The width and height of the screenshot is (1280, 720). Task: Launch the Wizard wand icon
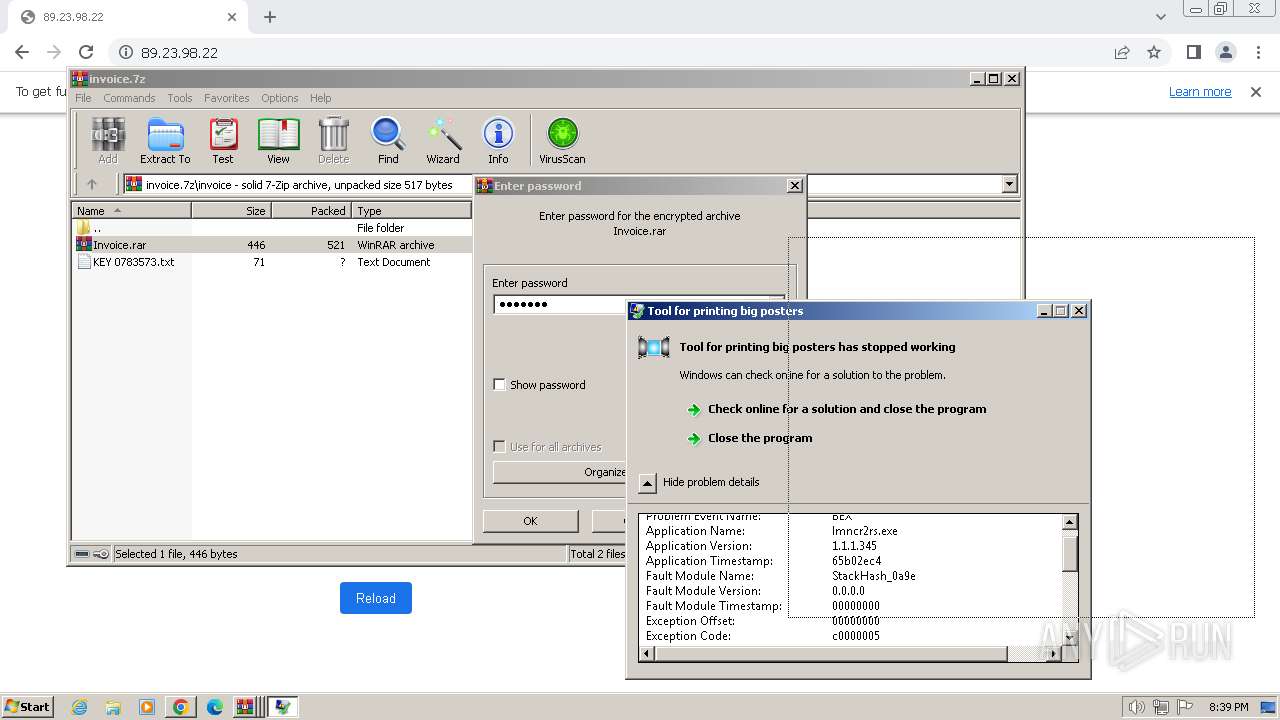click(443, 140)
